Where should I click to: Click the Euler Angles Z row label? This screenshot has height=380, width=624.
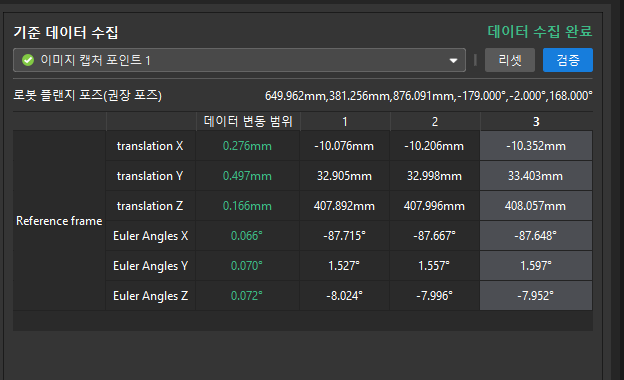(x=150, y=296)
